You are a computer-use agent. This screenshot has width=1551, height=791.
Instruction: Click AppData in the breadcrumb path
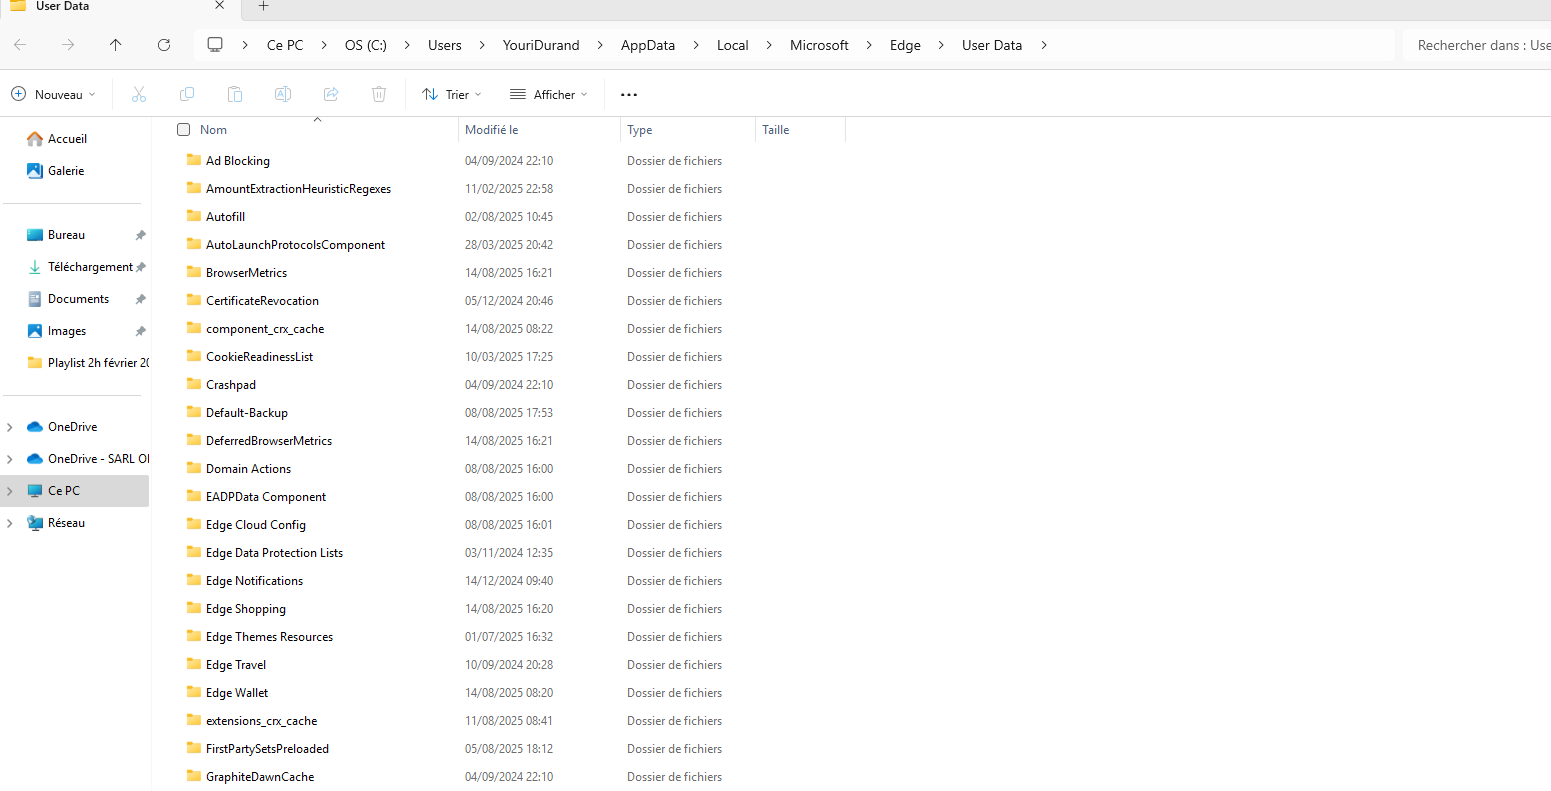pos(648,45)
